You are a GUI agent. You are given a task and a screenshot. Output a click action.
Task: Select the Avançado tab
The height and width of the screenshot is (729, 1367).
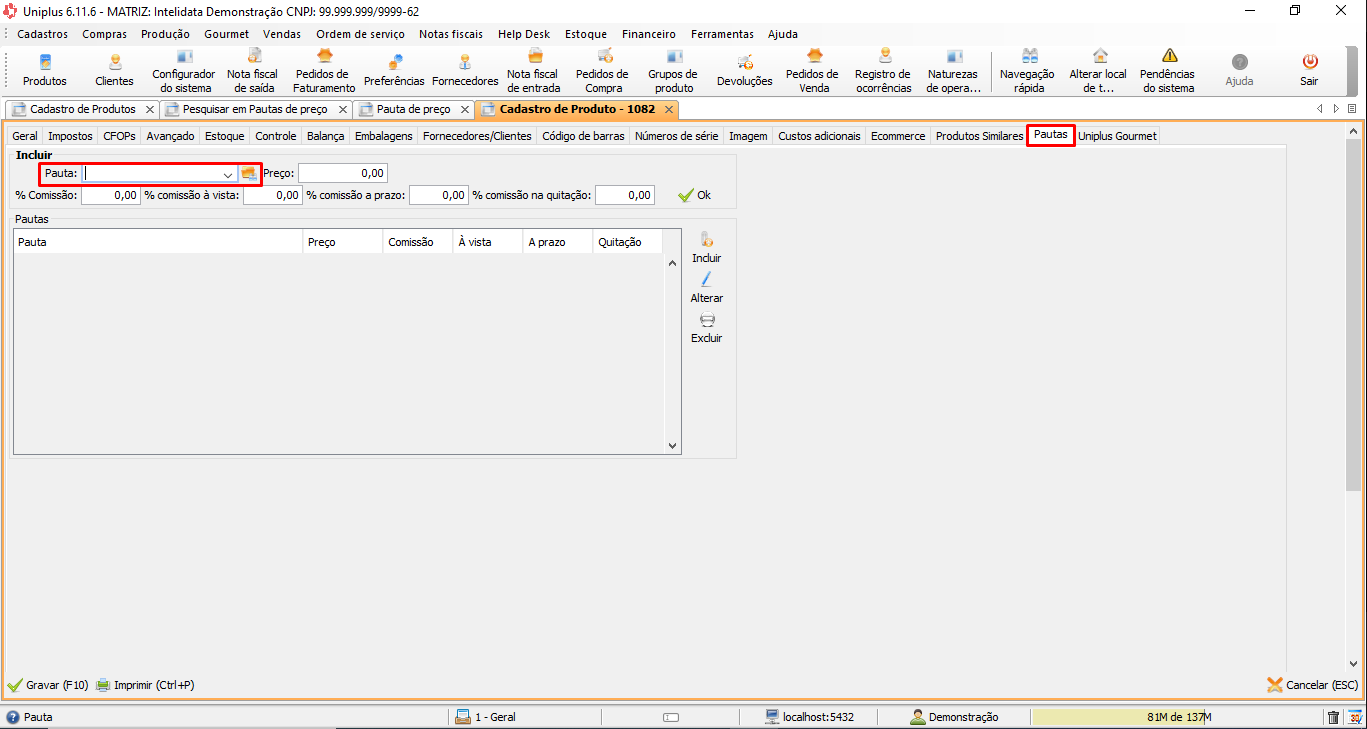coord(170,136)
